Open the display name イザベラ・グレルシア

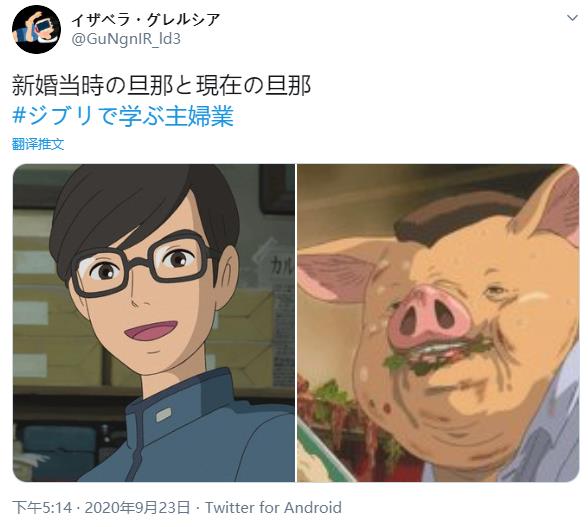tap(145, 19)
